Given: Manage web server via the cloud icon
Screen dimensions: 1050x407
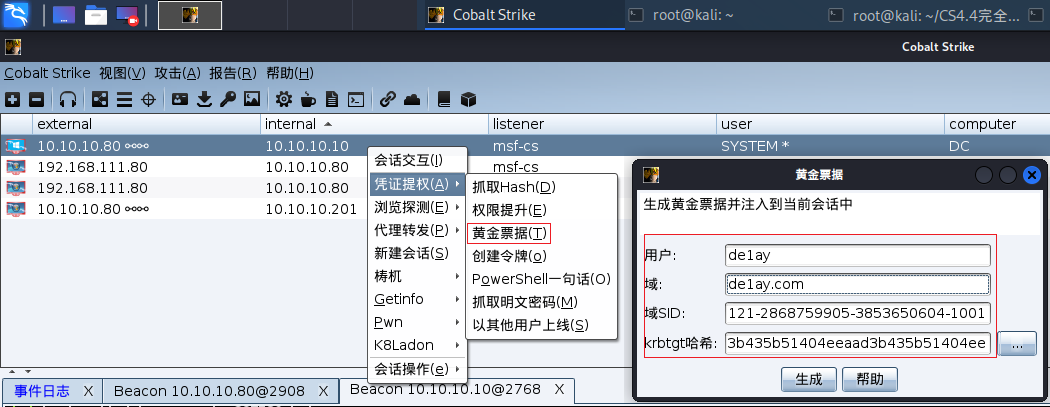Looking at the screenshot, I should click(412, 100).
